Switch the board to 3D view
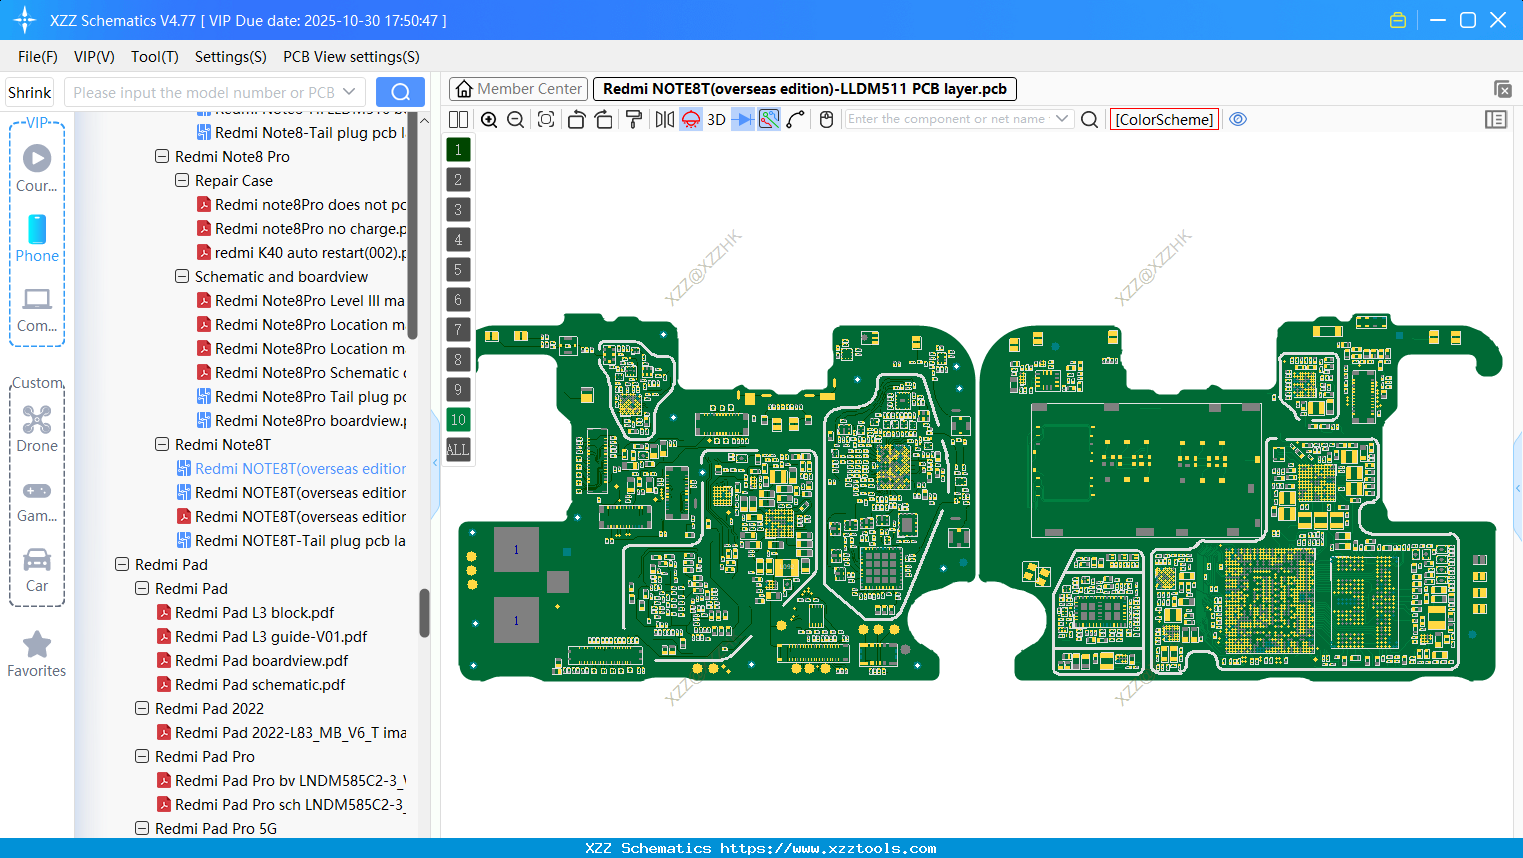 (715, 119)
